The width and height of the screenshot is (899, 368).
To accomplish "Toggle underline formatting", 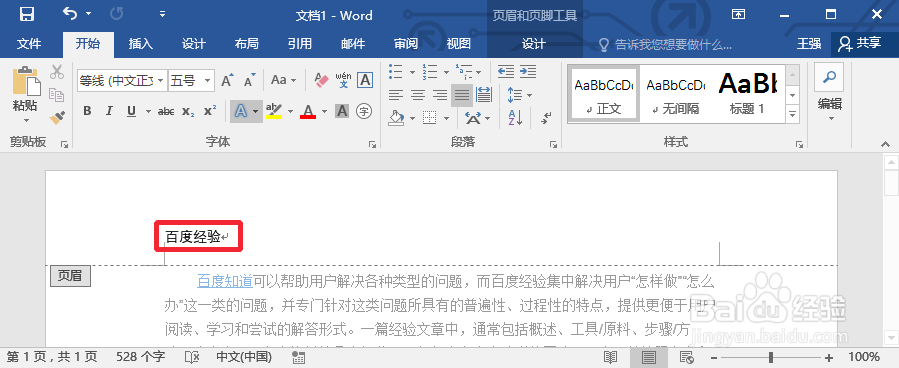I will click(131, 111).
